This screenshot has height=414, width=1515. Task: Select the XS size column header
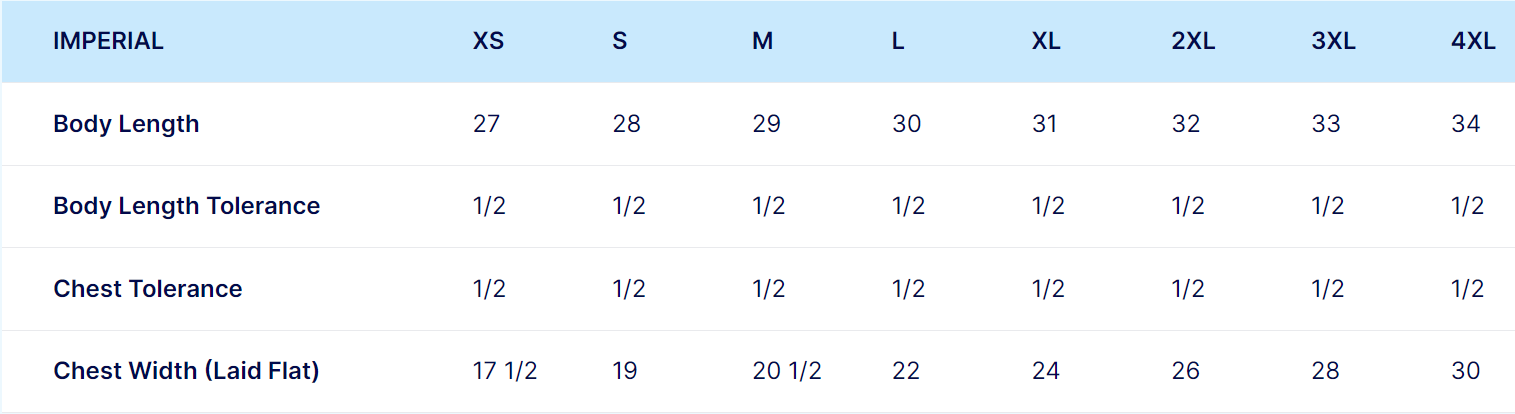coord(489,42)
